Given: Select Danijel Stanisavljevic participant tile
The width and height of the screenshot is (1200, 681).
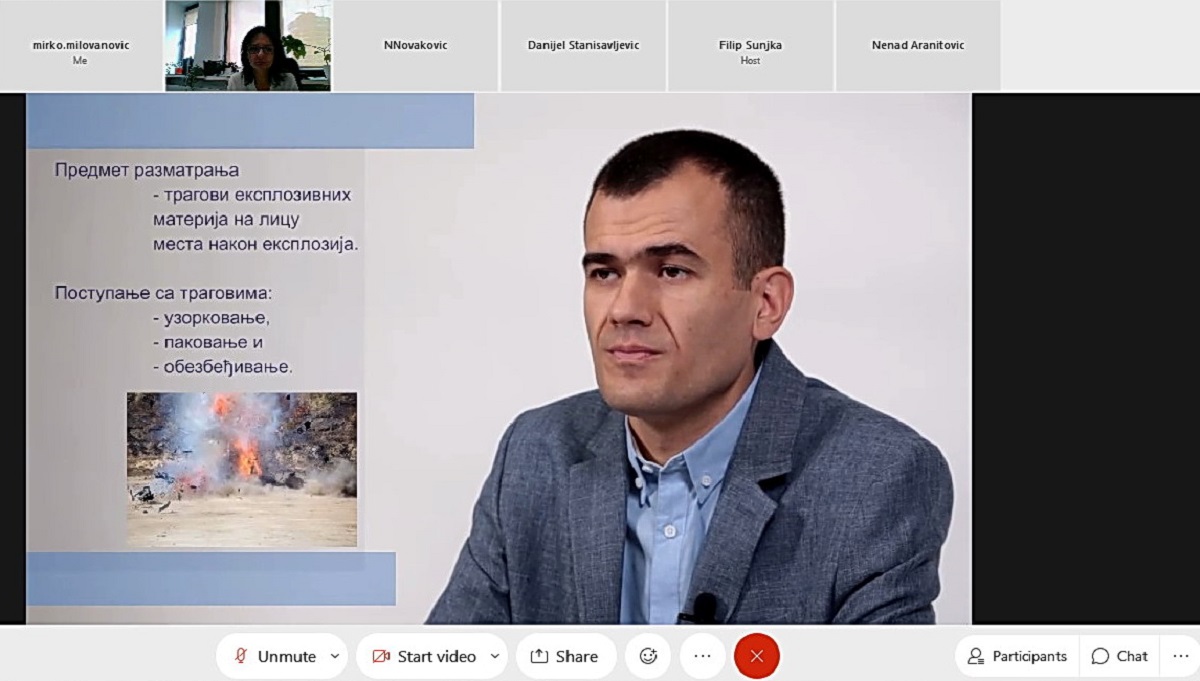Looking at the screenshot, I should (x=583, y=46).
